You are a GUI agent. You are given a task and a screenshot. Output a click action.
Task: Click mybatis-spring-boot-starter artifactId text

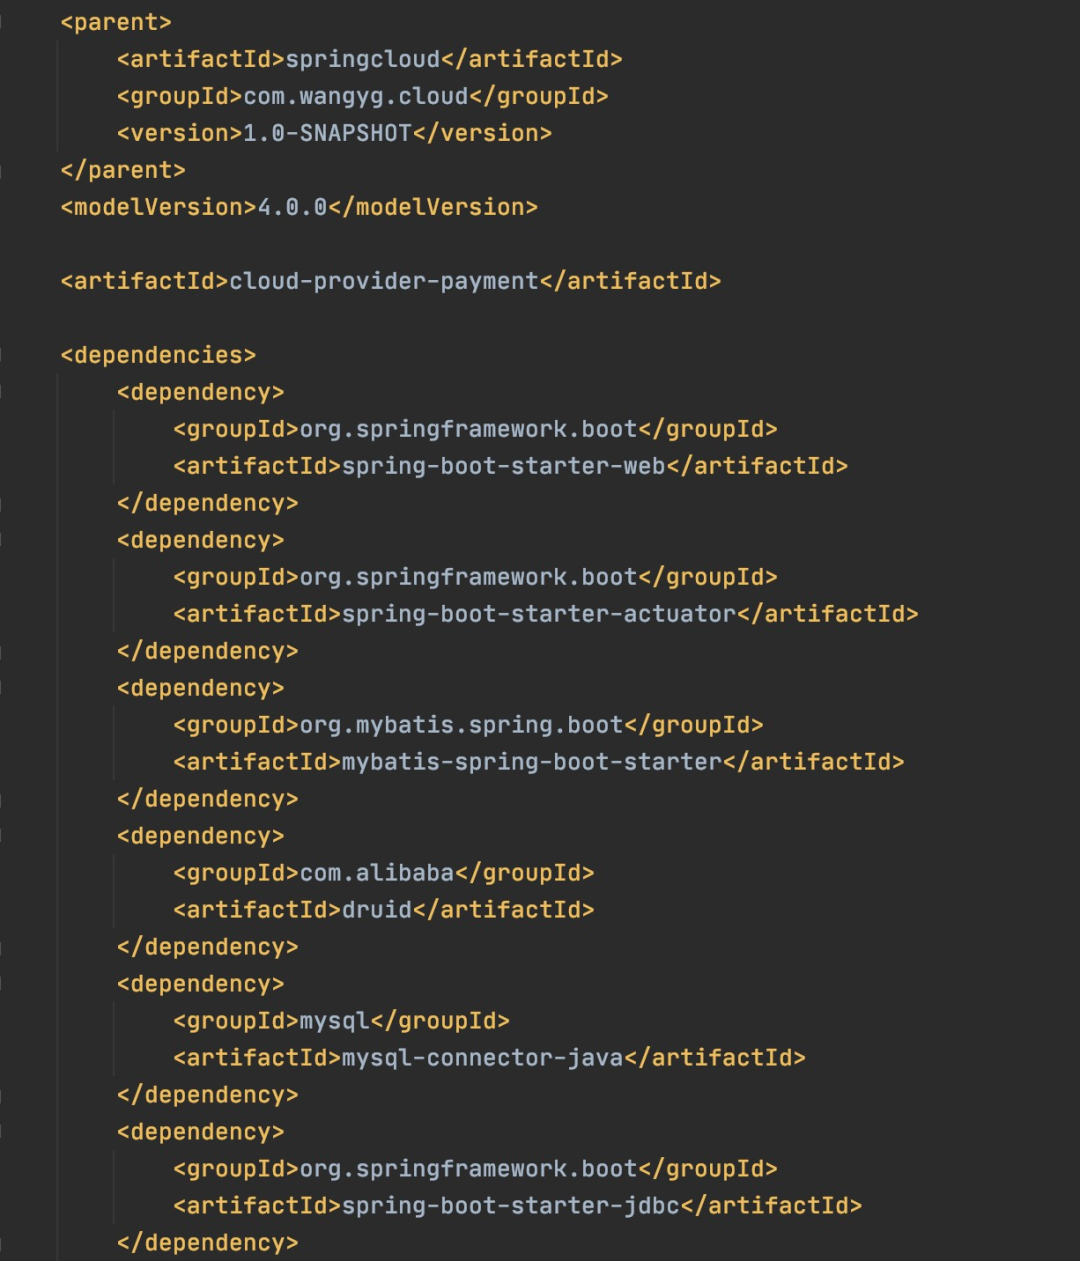[532, 762]
